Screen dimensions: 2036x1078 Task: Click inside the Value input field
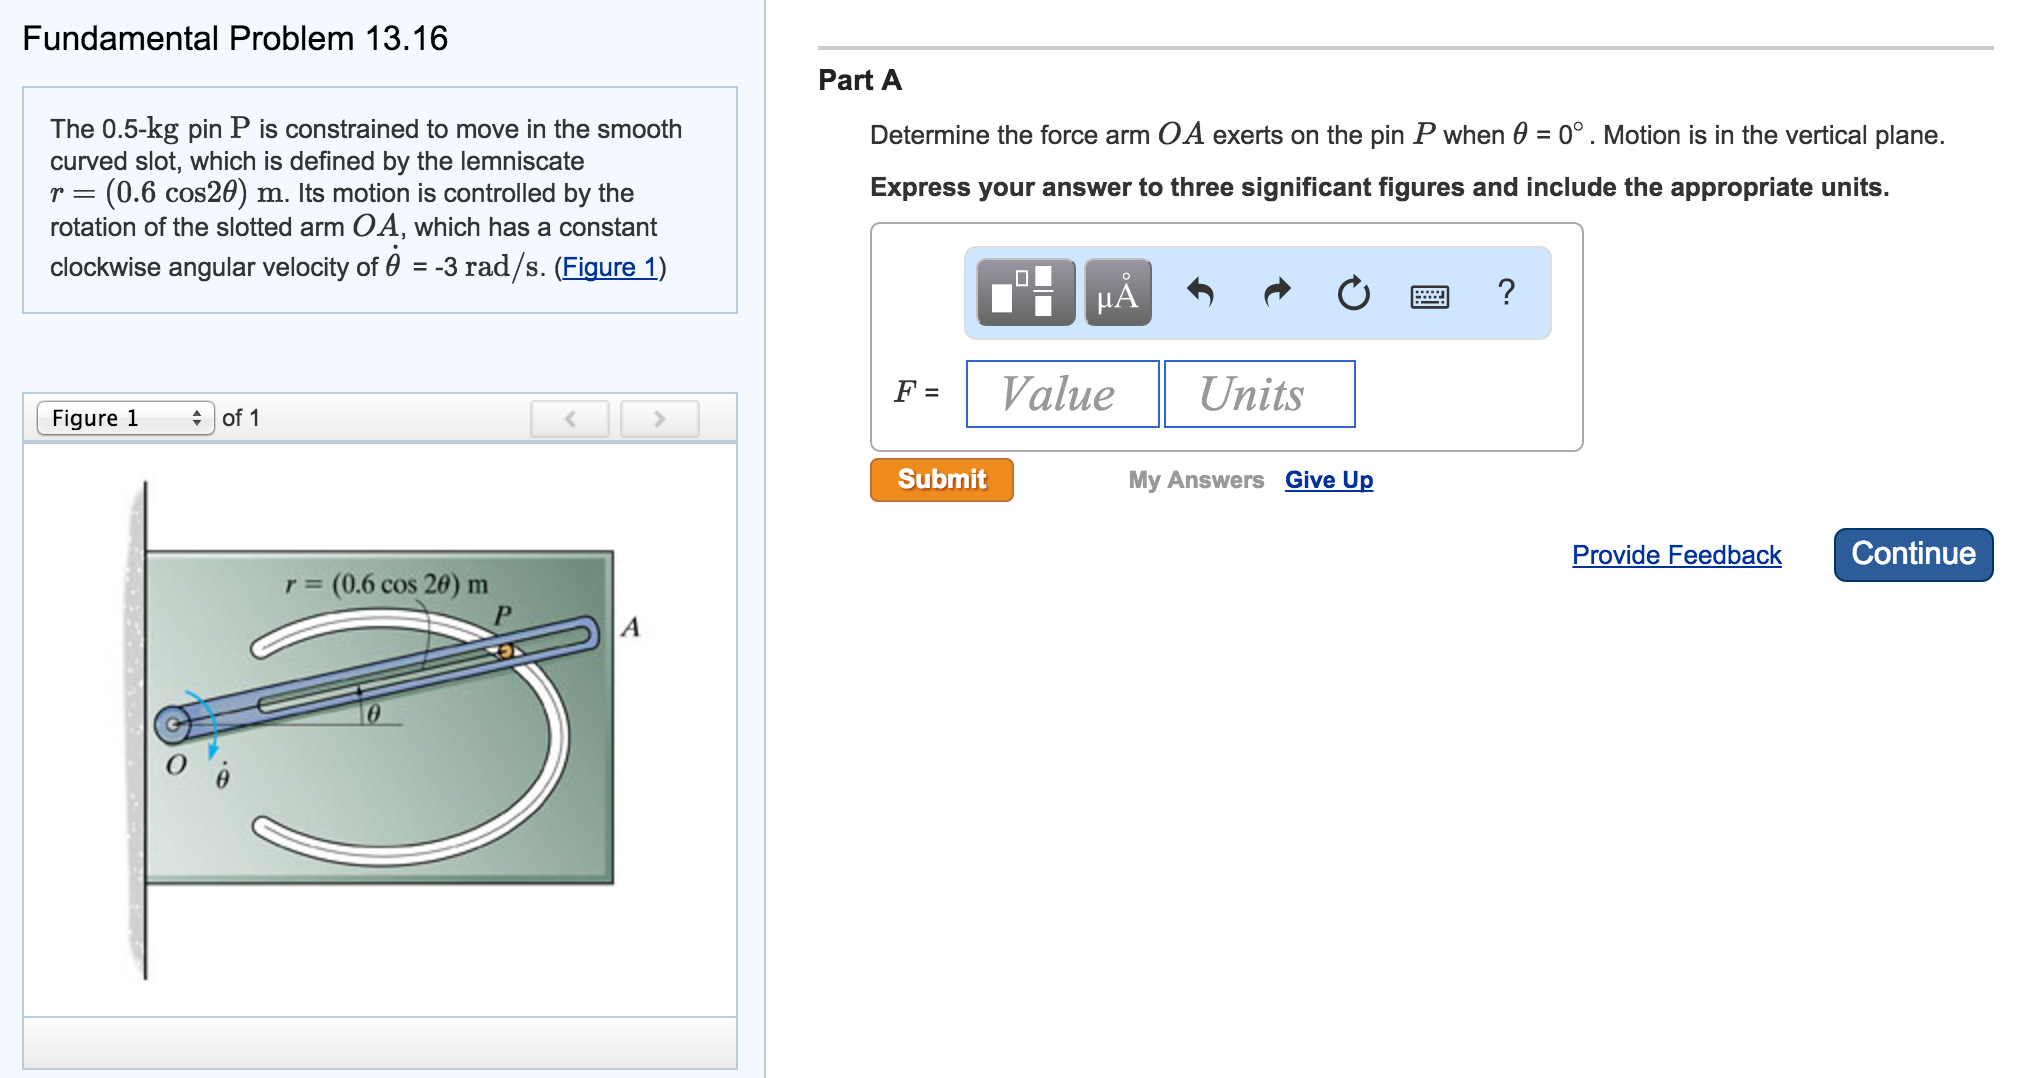[1061, 393]
